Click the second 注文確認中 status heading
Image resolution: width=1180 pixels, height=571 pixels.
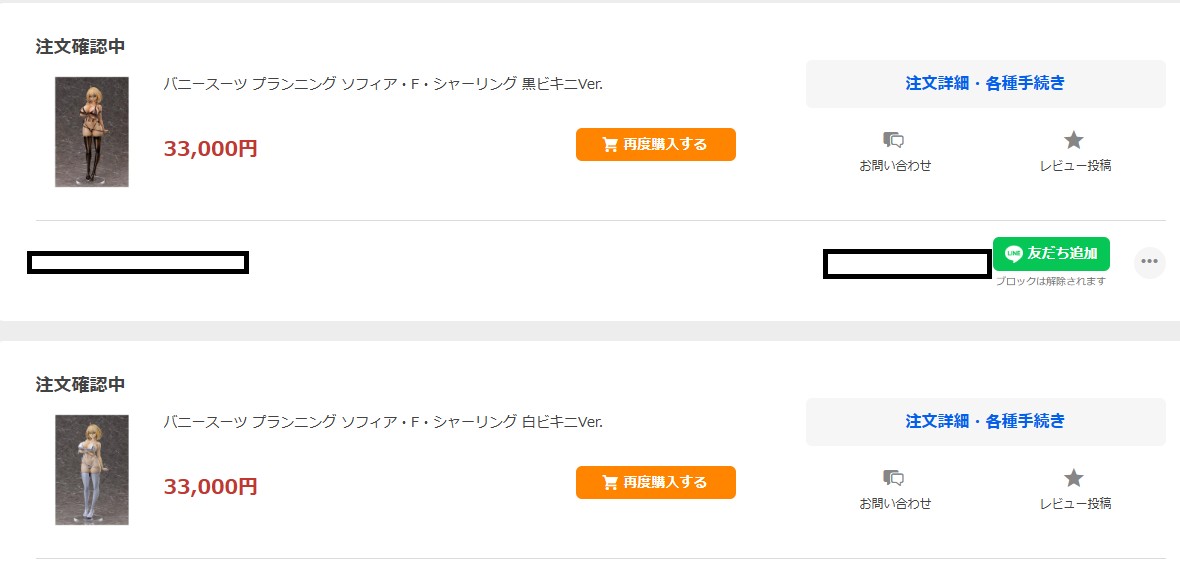(80, 385)
